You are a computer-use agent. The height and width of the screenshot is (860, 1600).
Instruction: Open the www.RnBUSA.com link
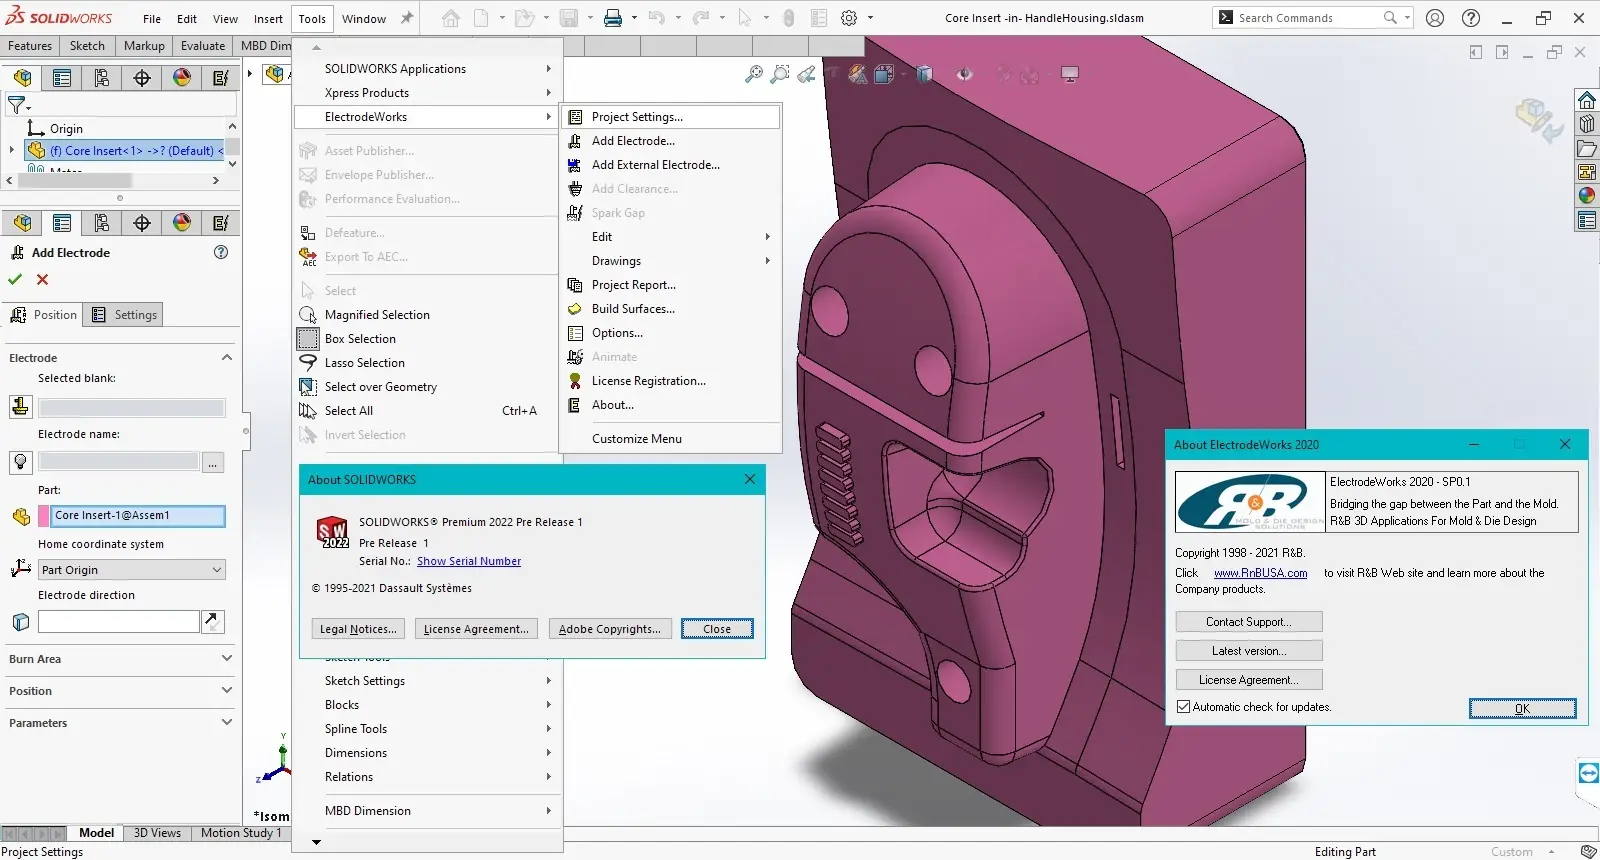(1260, 573)
